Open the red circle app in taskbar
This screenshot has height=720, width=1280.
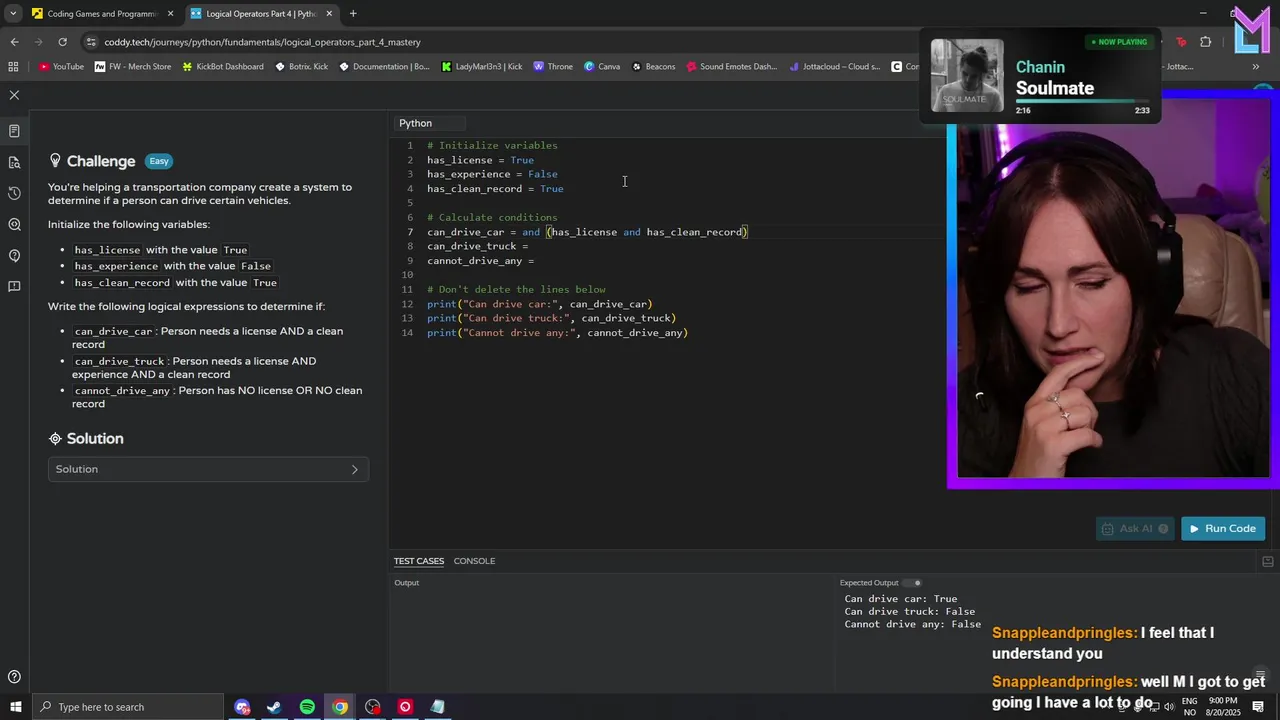click(x=405, y=707)
